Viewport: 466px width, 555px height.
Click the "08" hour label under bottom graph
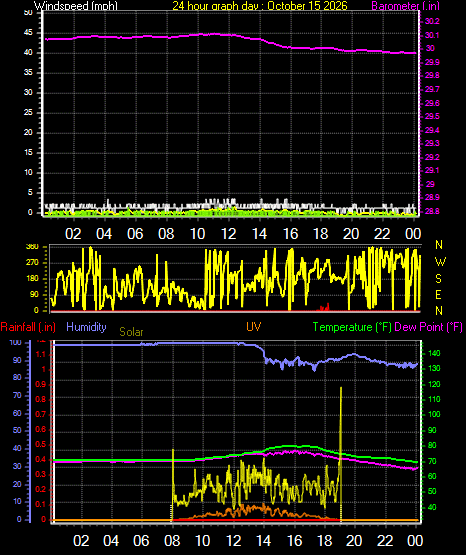[x=172, y=541]
